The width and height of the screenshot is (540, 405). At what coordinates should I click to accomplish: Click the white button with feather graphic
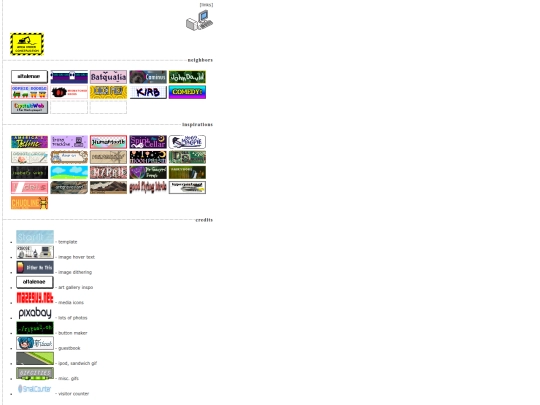[x=187, y=187]
